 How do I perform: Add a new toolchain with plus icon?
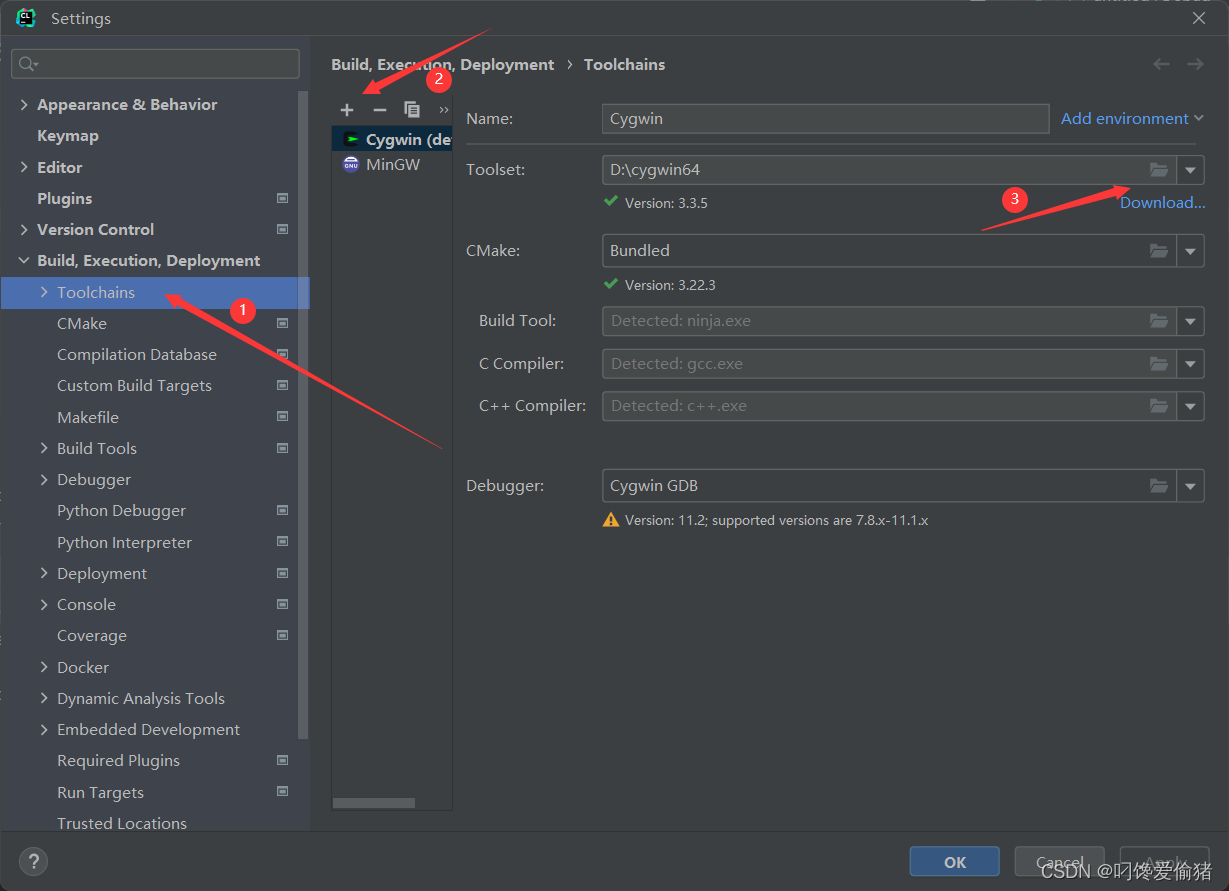click(347, 110)
